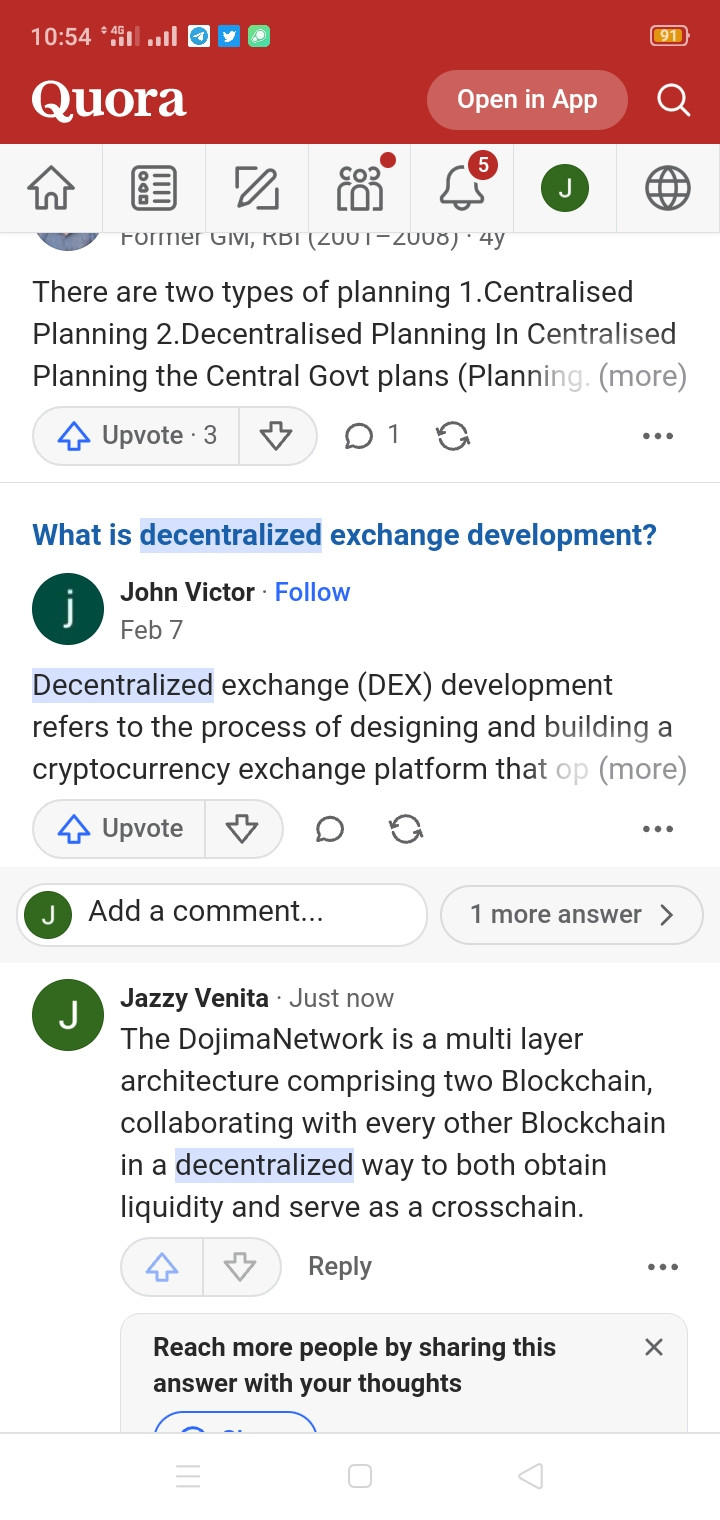The height and width of the screenshot is (1520, 720).
Task: Dismiss the share this answer prompt
Action: (654, 1347)
